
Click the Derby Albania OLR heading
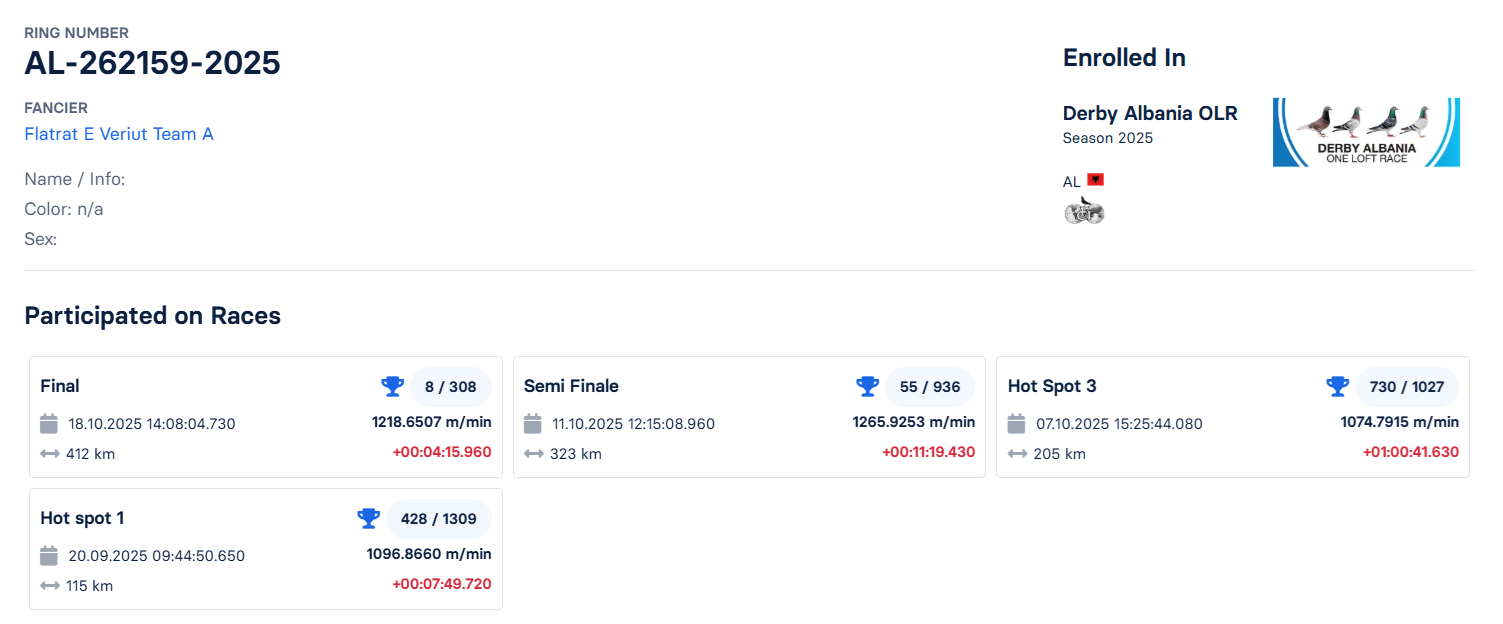pos(1149,113)
